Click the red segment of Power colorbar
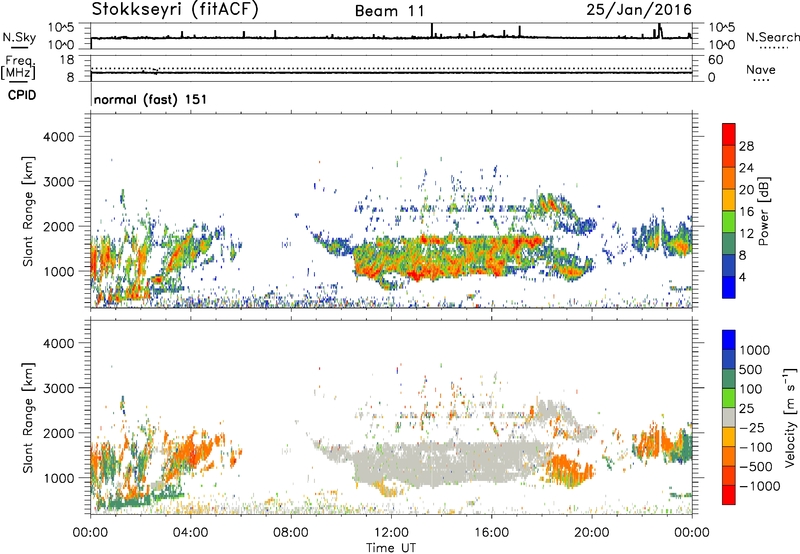The image size is (800, 554). coord(729,134)
